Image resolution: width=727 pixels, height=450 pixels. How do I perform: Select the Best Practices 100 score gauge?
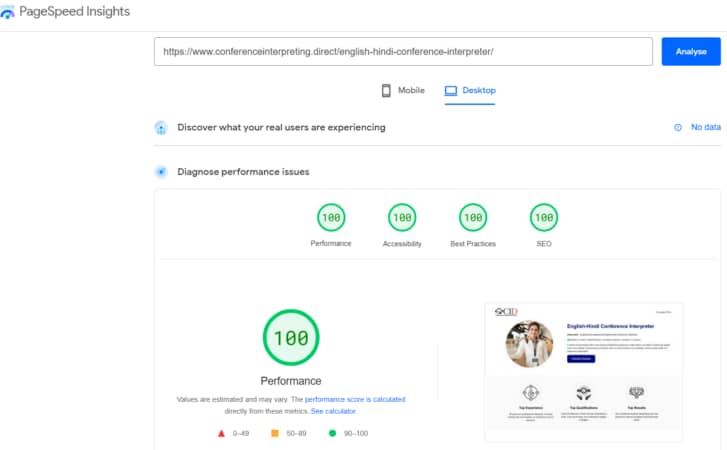(473, 217)
